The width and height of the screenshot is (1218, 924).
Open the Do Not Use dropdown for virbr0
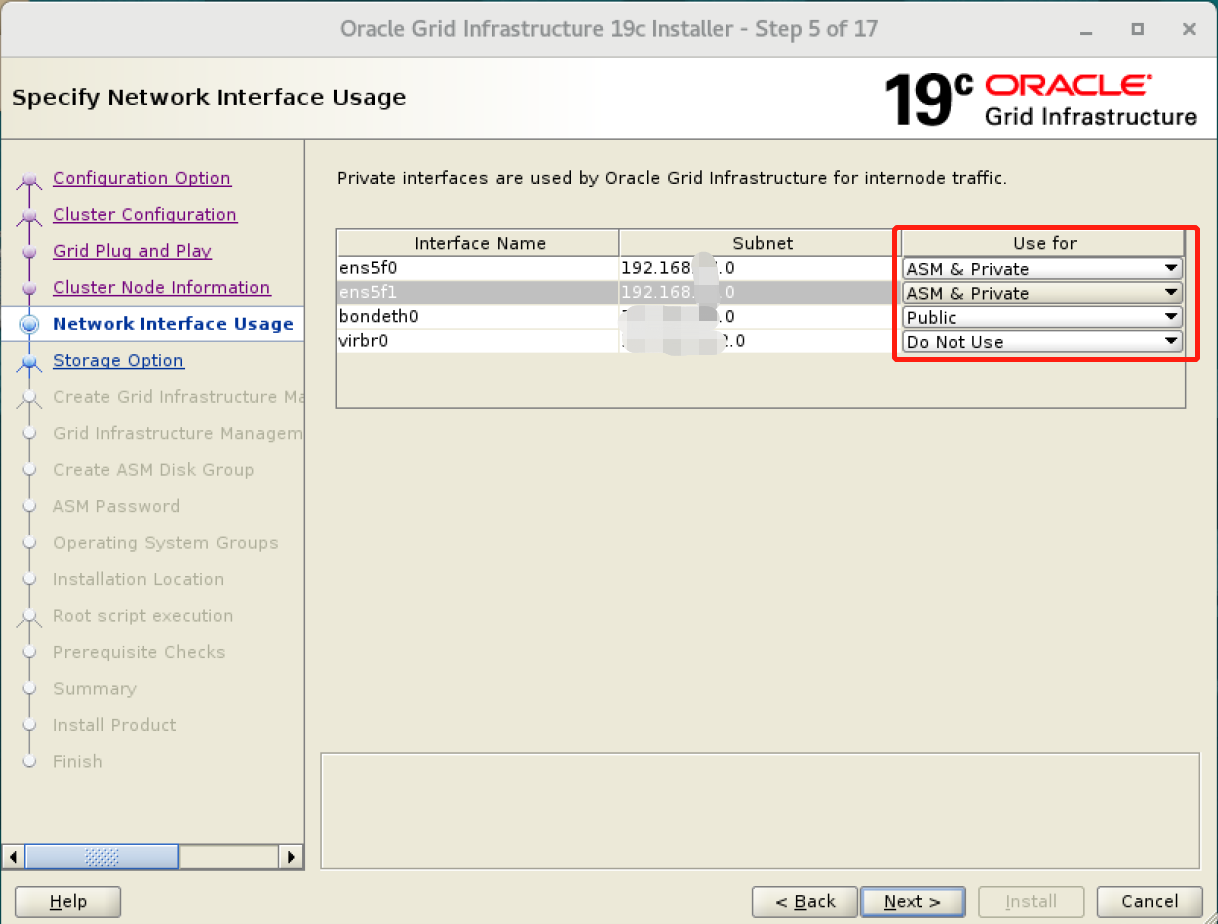1043,341
